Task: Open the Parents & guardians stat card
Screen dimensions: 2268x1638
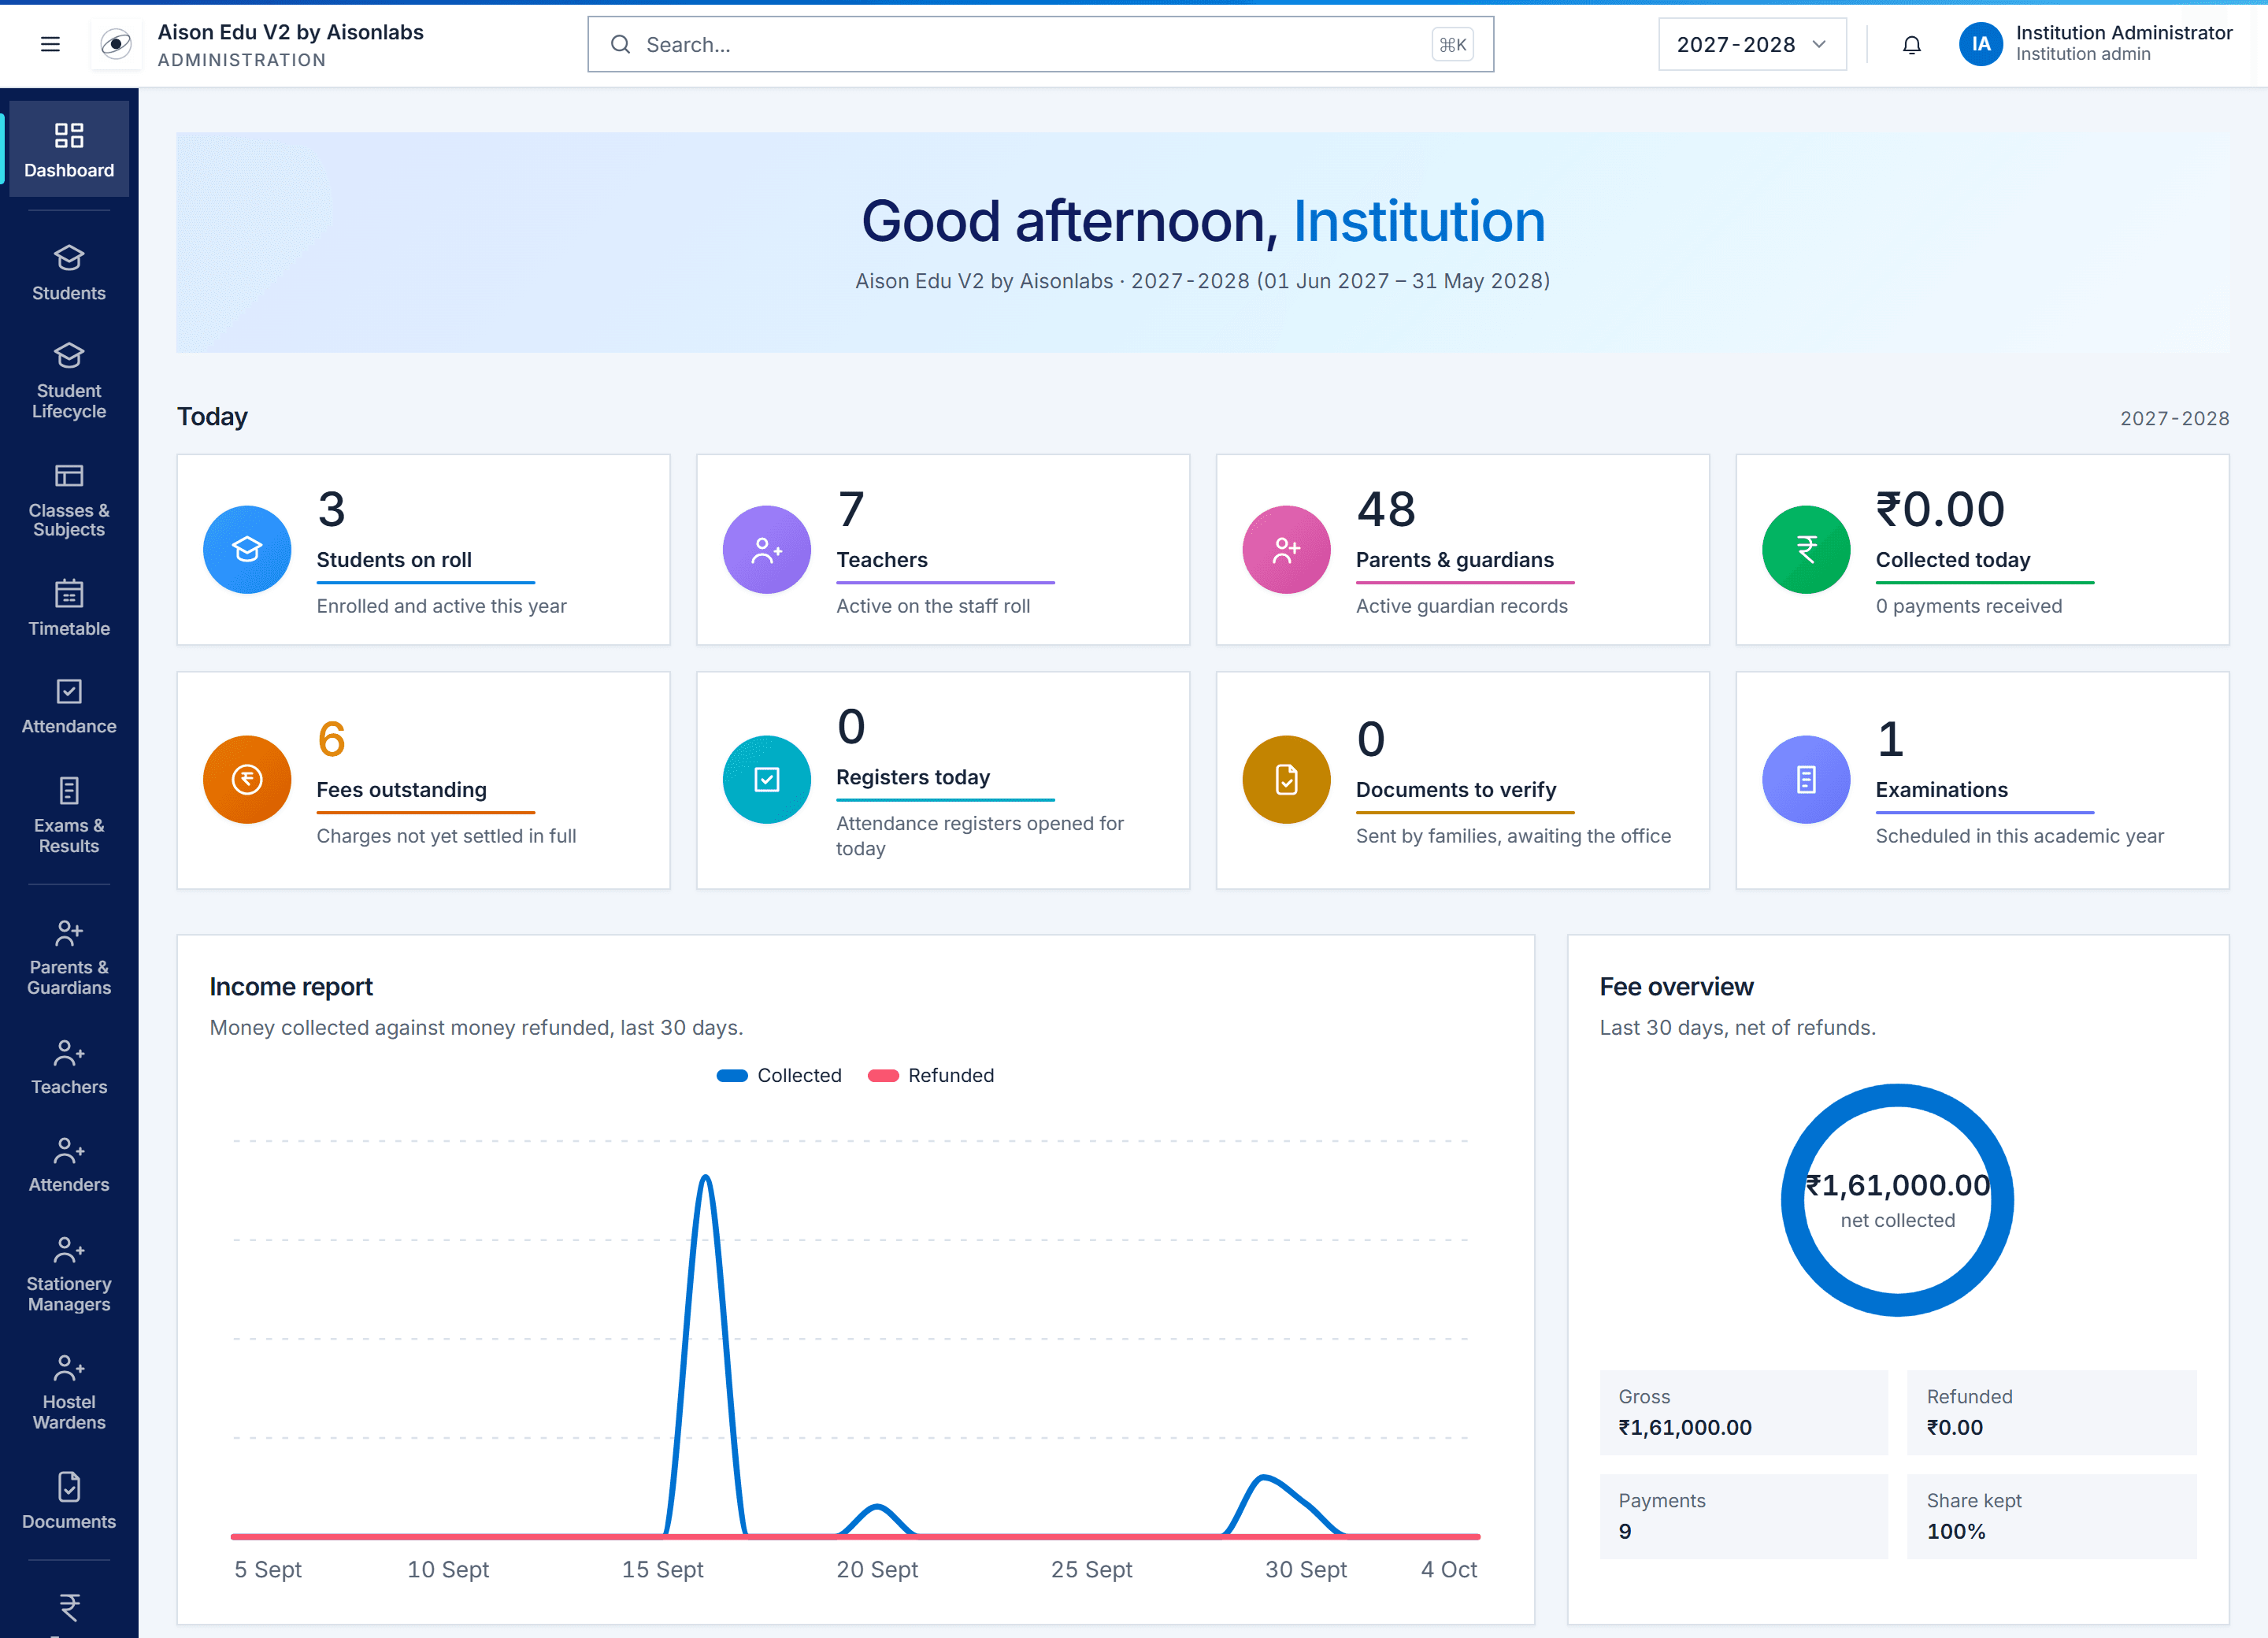Action: [x=1462, y=549]
